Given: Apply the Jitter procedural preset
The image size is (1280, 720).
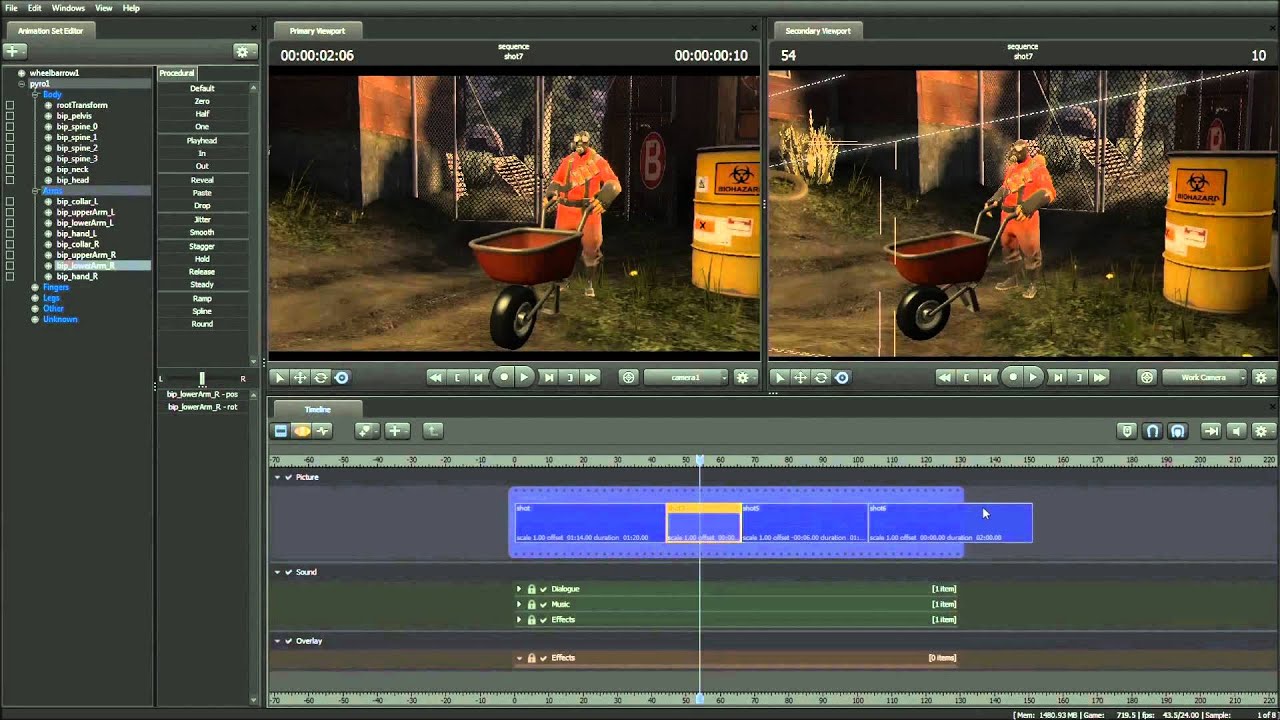Looking at the screenshot, I should click(202, 219).
